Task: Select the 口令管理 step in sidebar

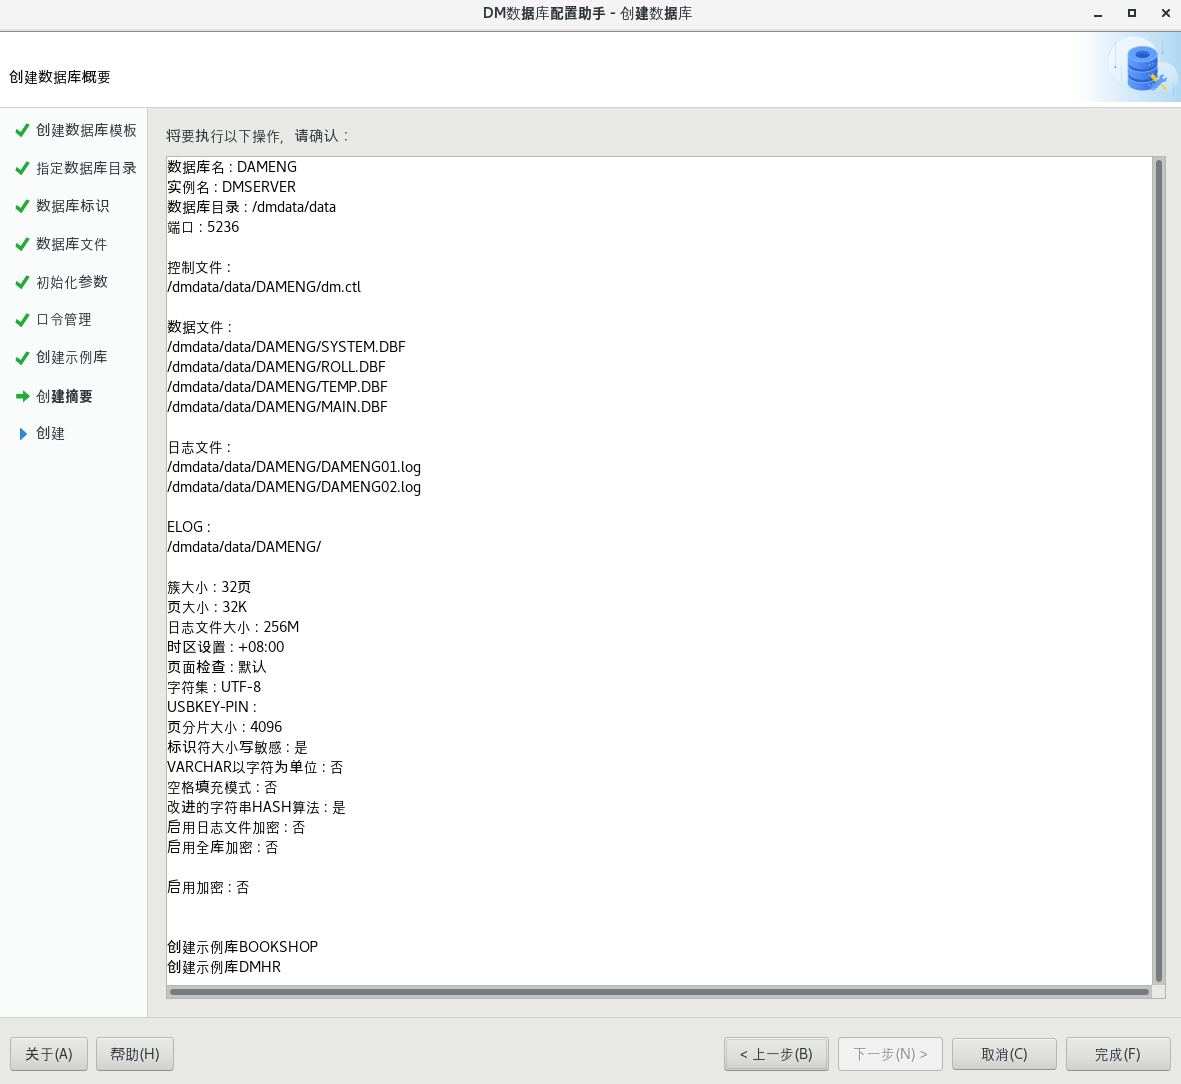Action: pos(63,320)
